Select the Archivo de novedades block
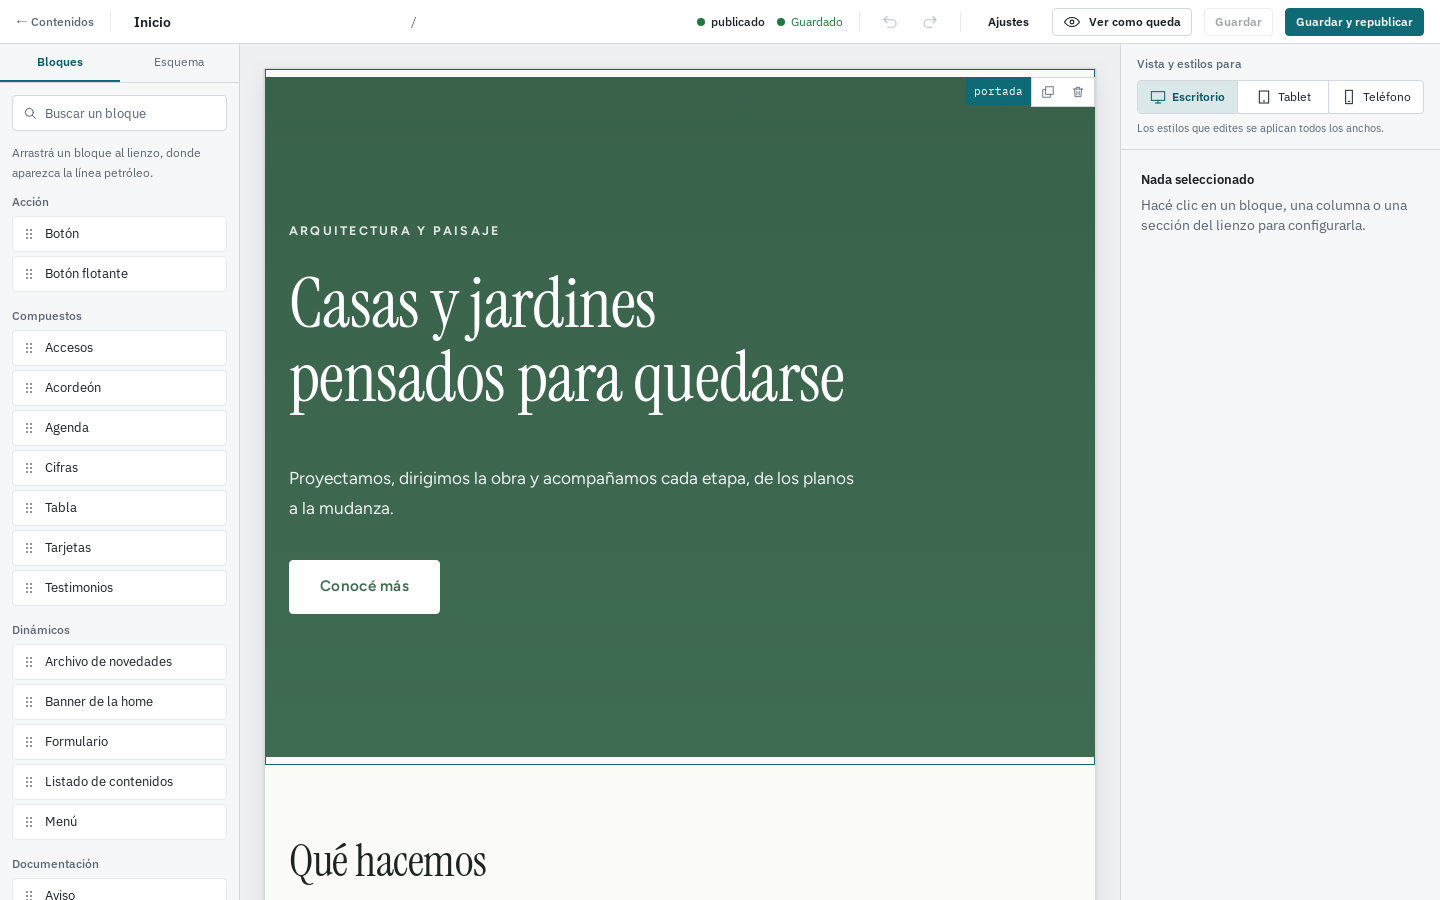This screenshot has height=900, width=1440. click(119, 662)
